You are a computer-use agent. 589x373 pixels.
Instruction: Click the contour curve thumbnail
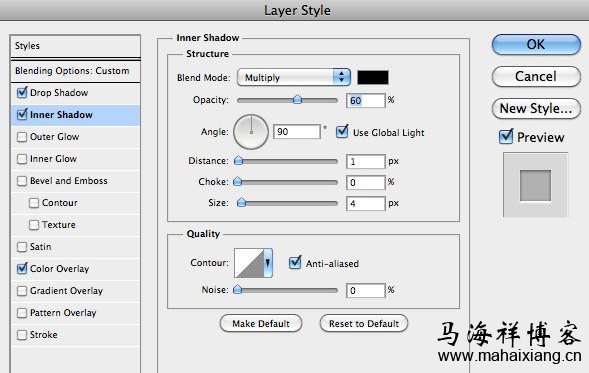[249, 263]
